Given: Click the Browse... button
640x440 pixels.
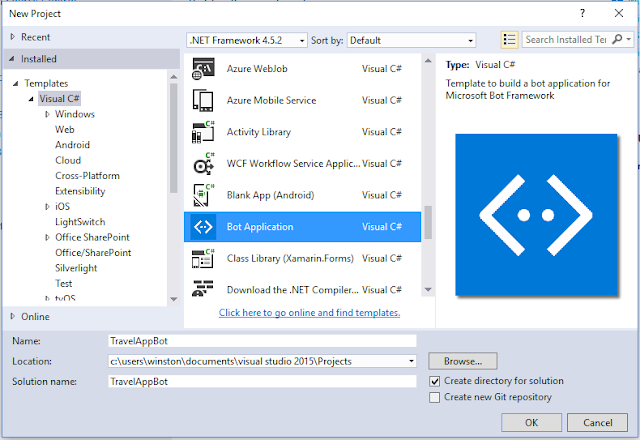Looking at the screenshot, I should [463, 361].
